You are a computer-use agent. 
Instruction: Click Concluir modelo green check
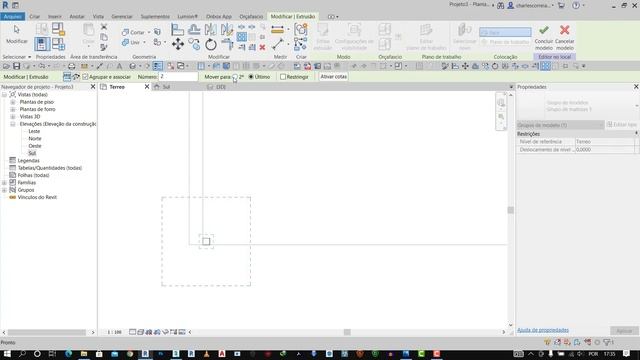544,37
